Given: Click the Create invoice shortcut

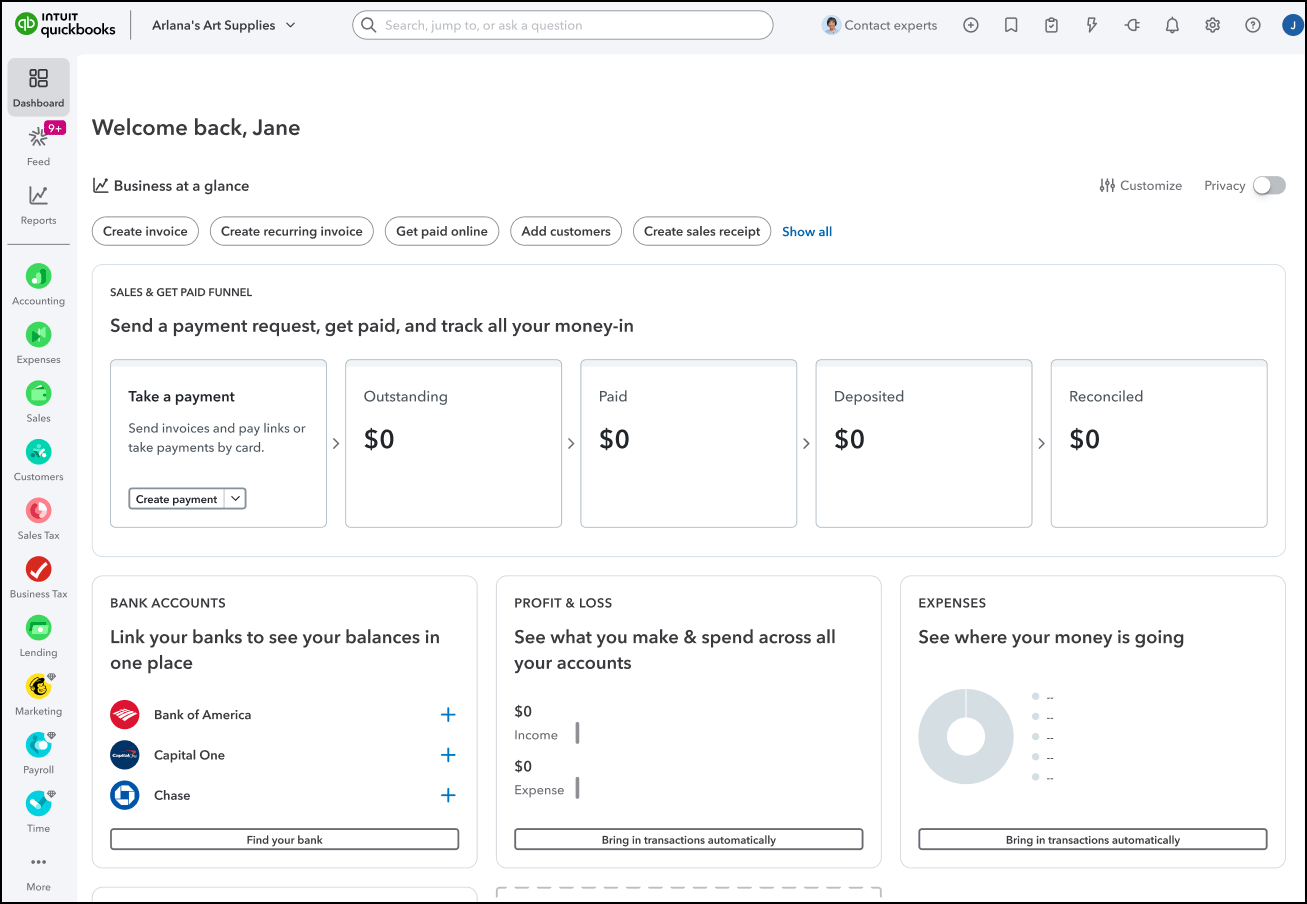Looking at the screenshot, I should (x=145, y=231).
